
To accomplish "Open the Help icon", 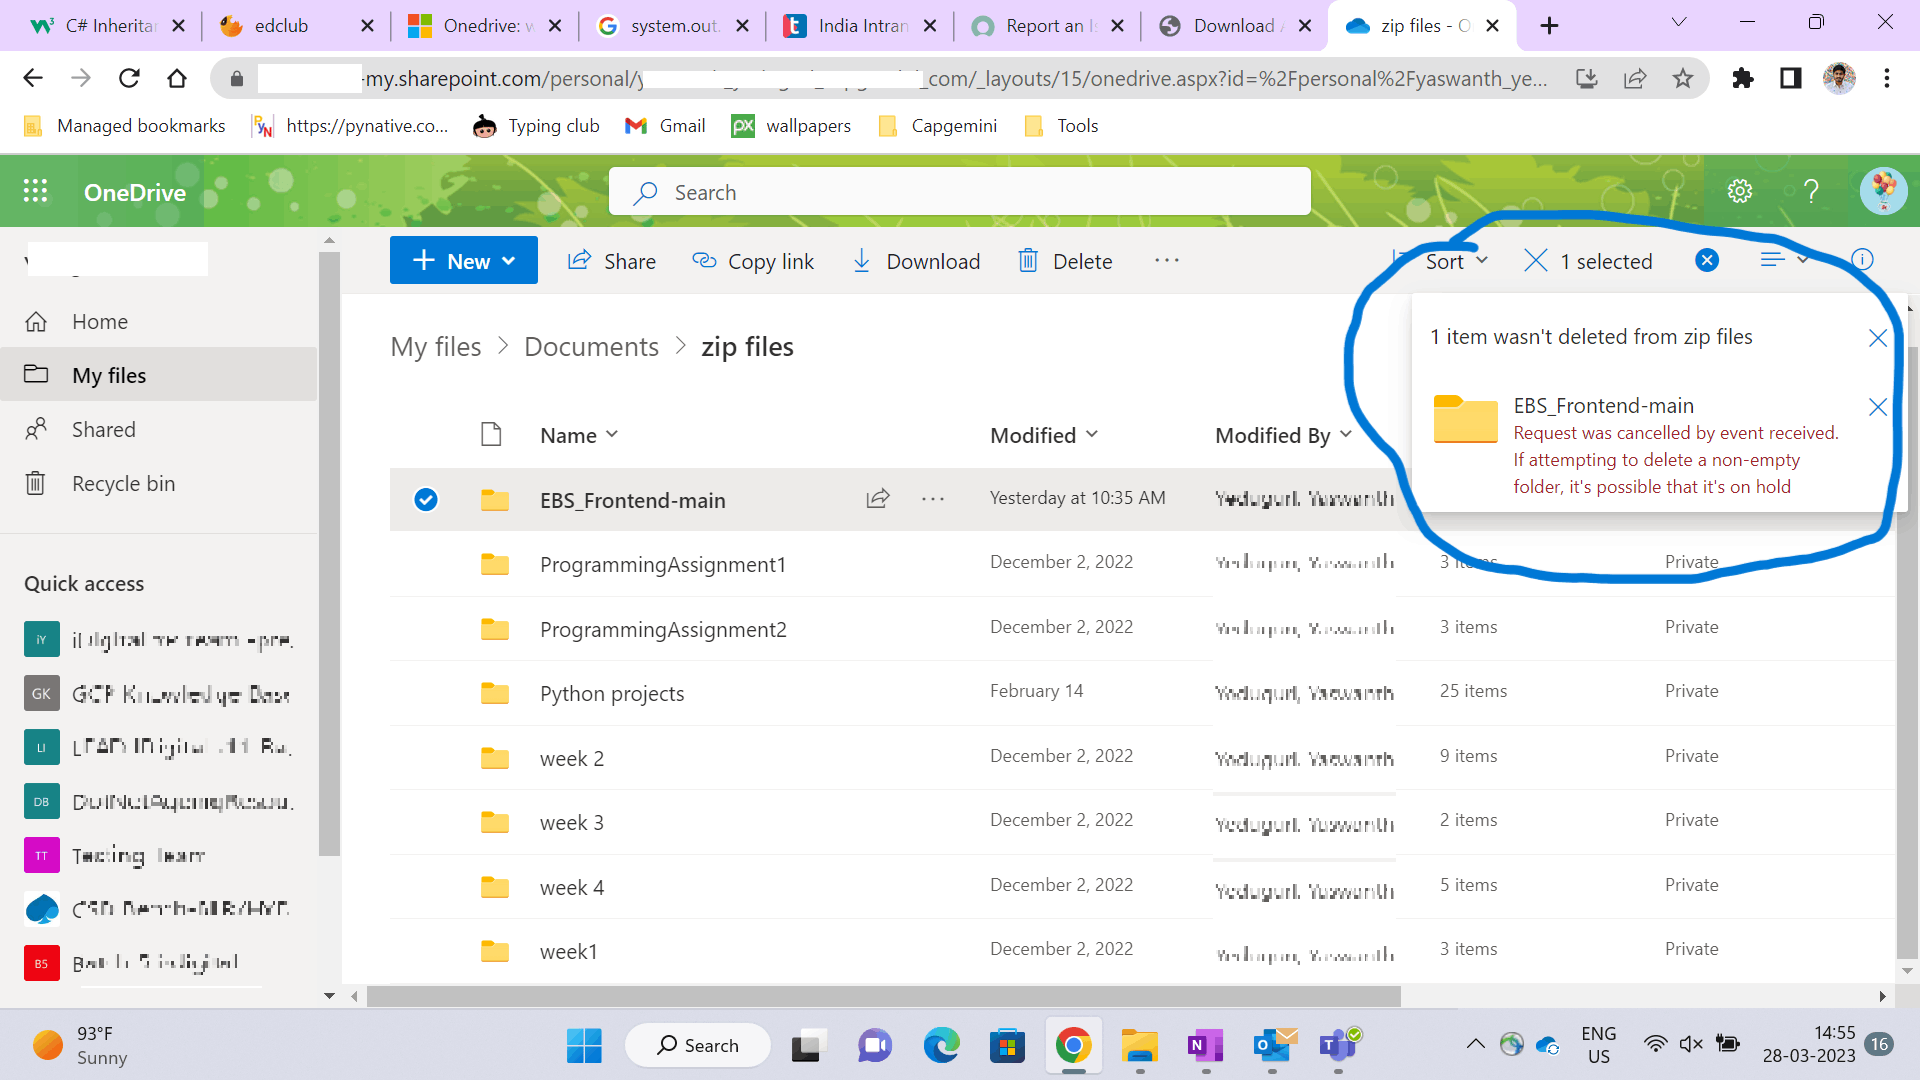I will [1812, 191].
